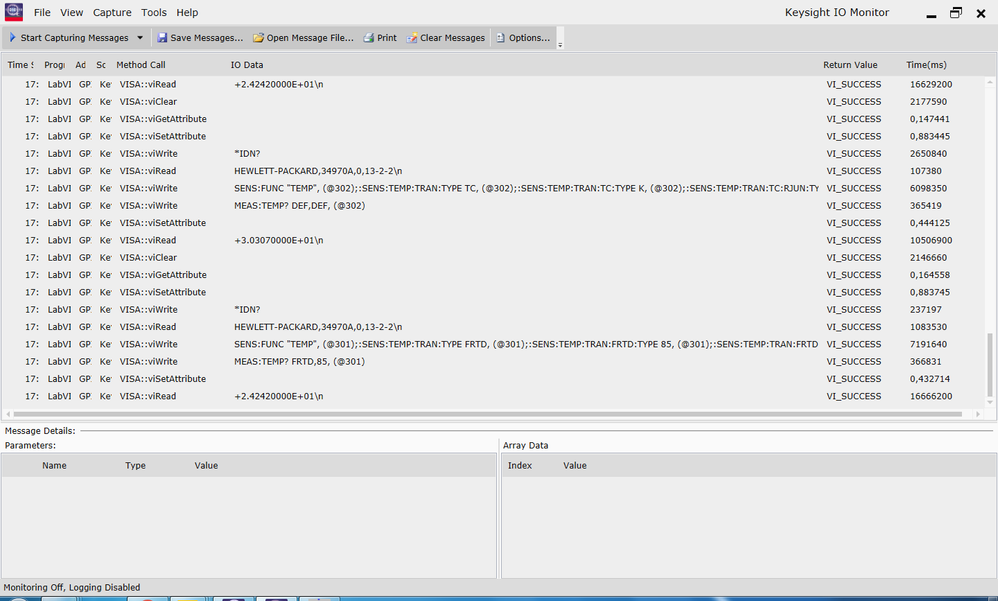The width and height of the screenshot is (998, 601).
Task: Click Open Message File... button
Action: (304, 38)
